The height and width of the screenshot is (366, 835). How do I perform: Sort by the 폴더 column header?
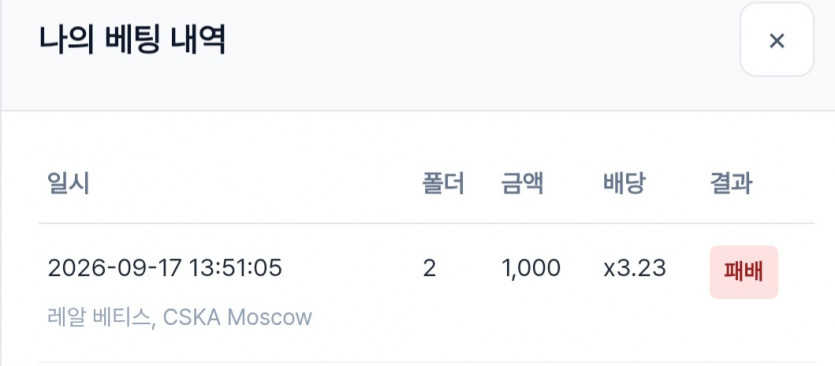(x=443, y=184)
